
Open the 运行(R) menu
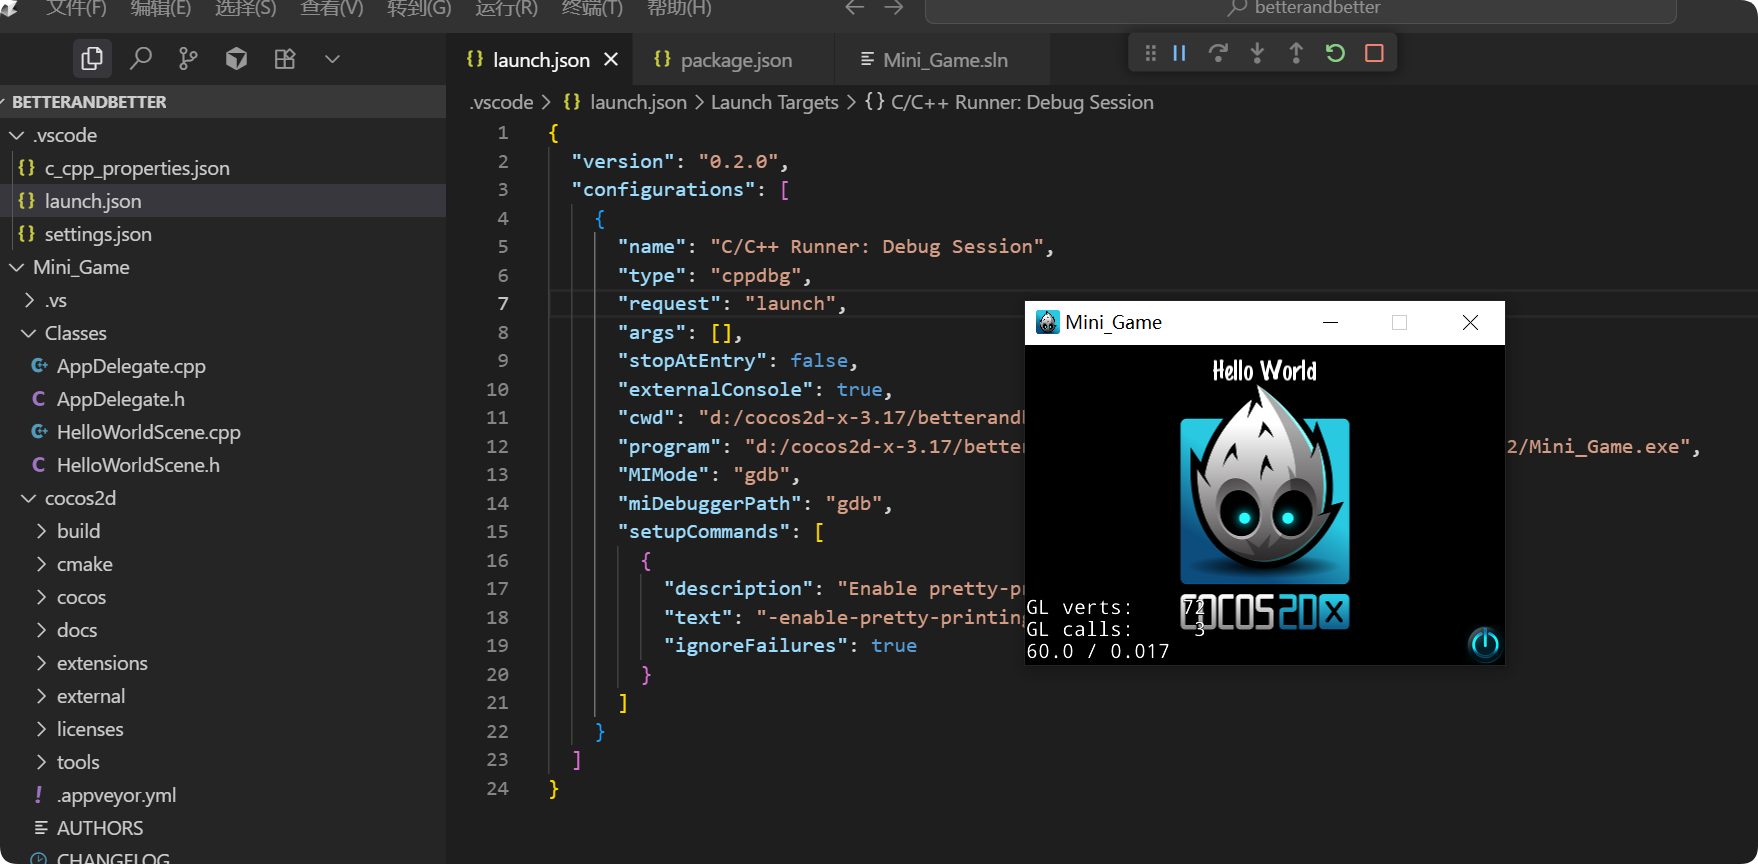506,8
